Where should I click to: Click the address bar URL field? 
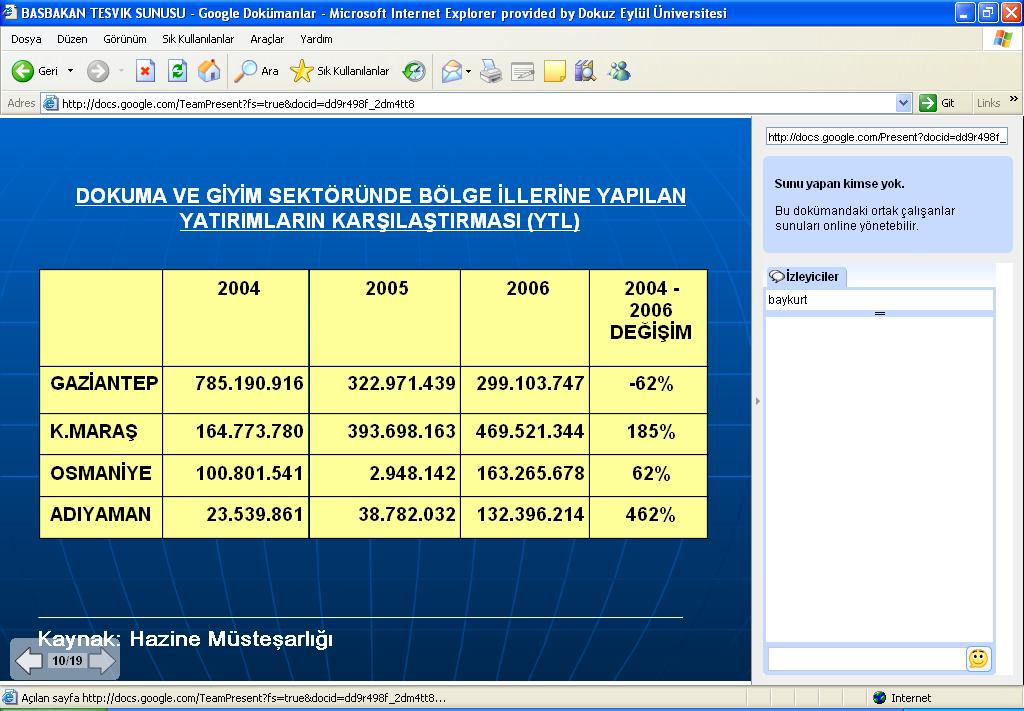click(477, 103)
